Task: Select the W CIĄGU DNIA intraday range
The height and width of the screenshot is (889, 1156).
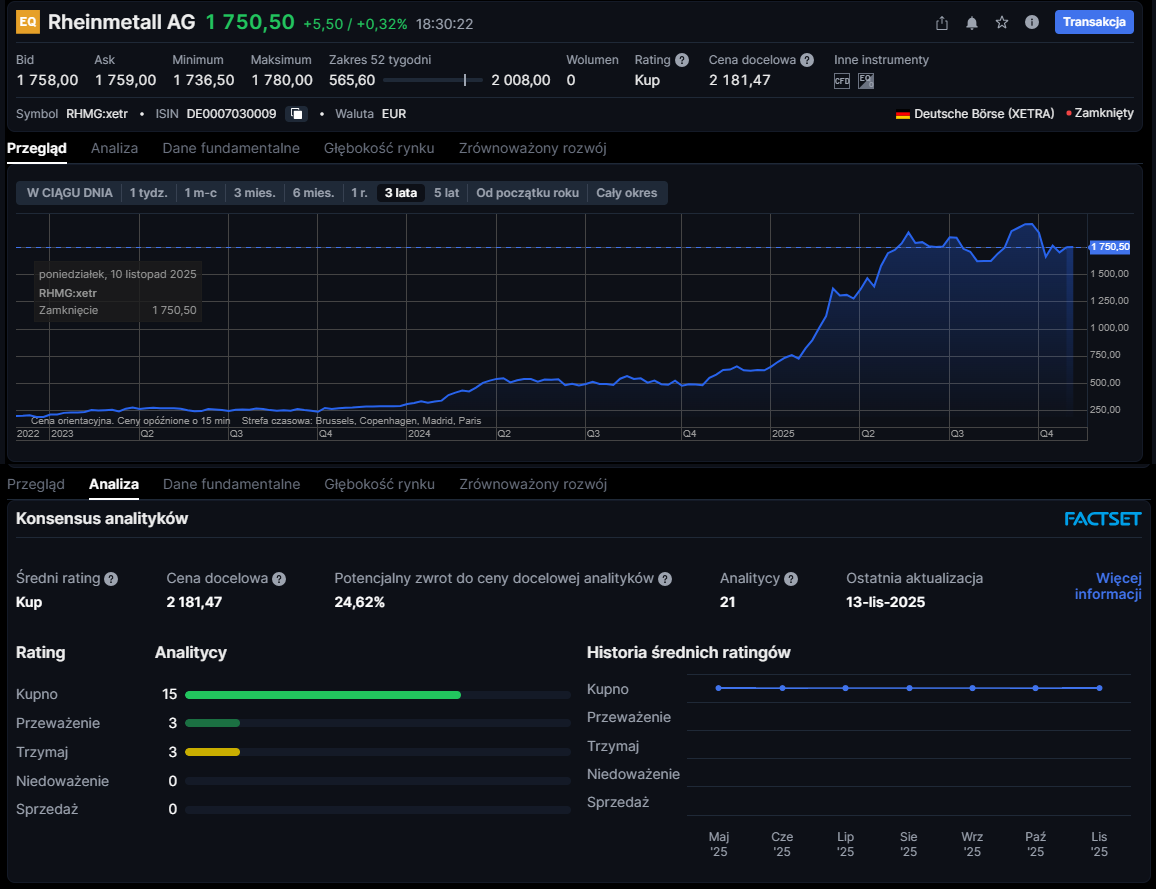Action: point(70,193)
